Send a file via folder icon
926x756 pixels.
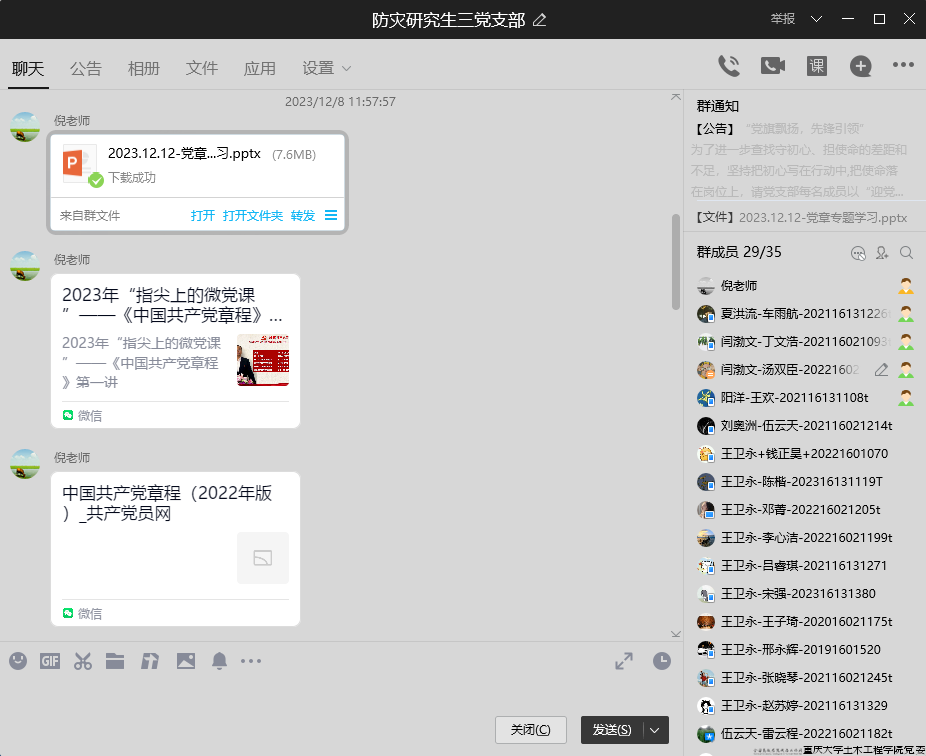coord(116,660)
